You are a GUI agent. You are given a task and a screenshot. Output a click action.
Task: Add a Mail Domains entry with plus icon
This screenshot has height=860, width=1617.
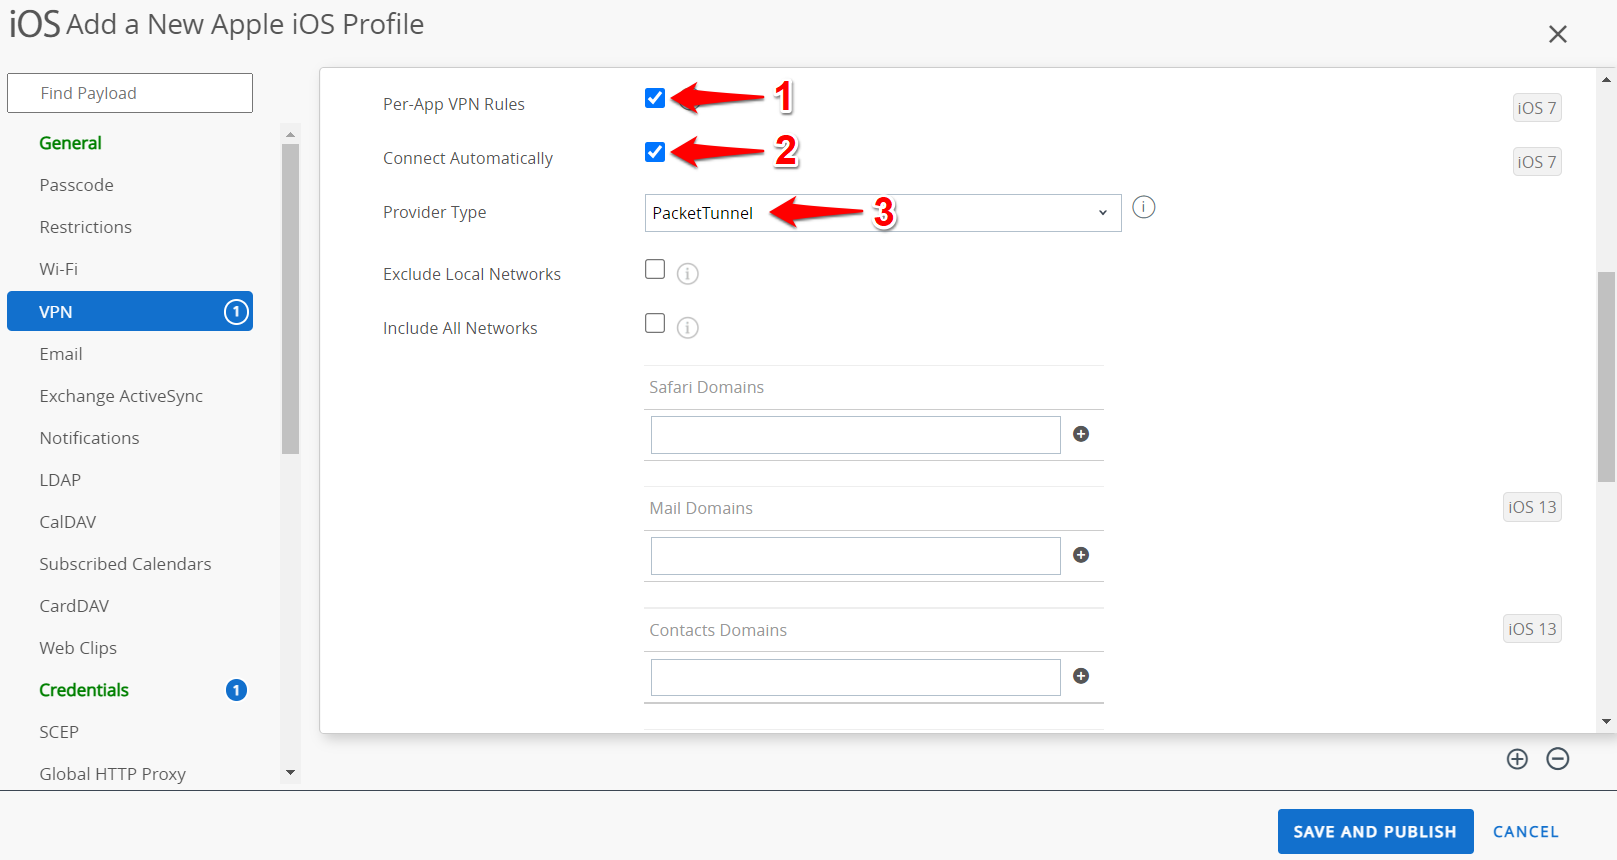click(1081, 555)
